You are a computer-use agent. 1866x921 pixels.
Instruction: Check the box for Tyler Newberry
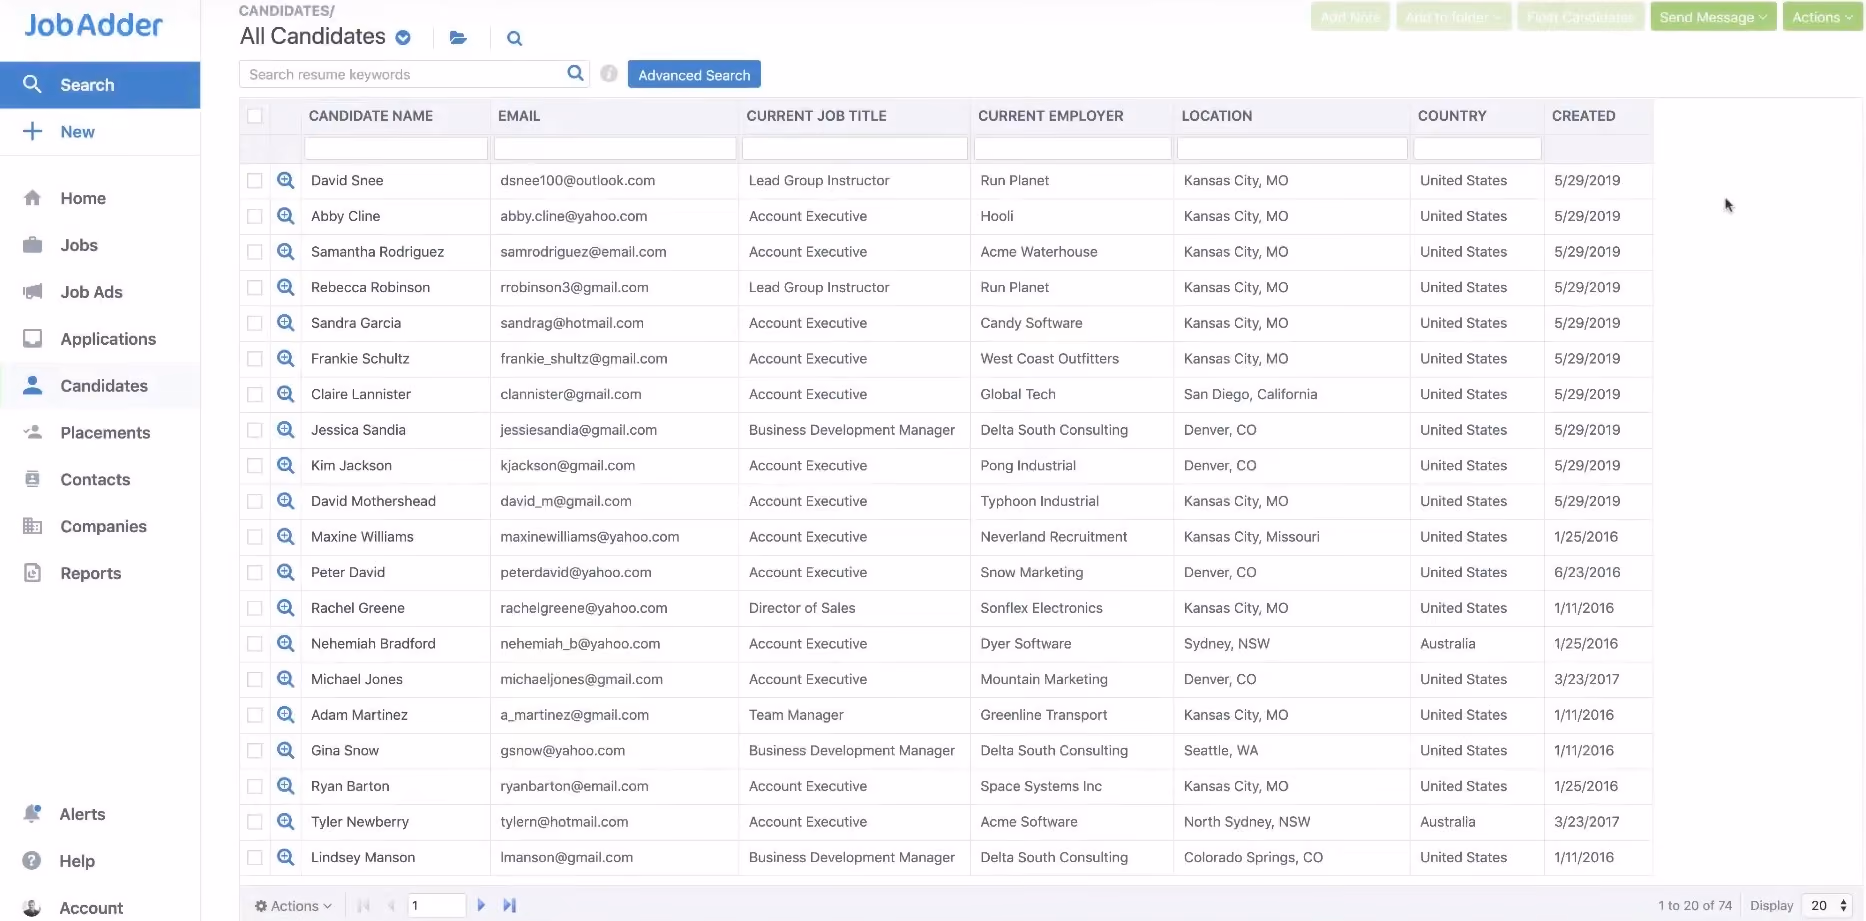click(x=255, y=822)
